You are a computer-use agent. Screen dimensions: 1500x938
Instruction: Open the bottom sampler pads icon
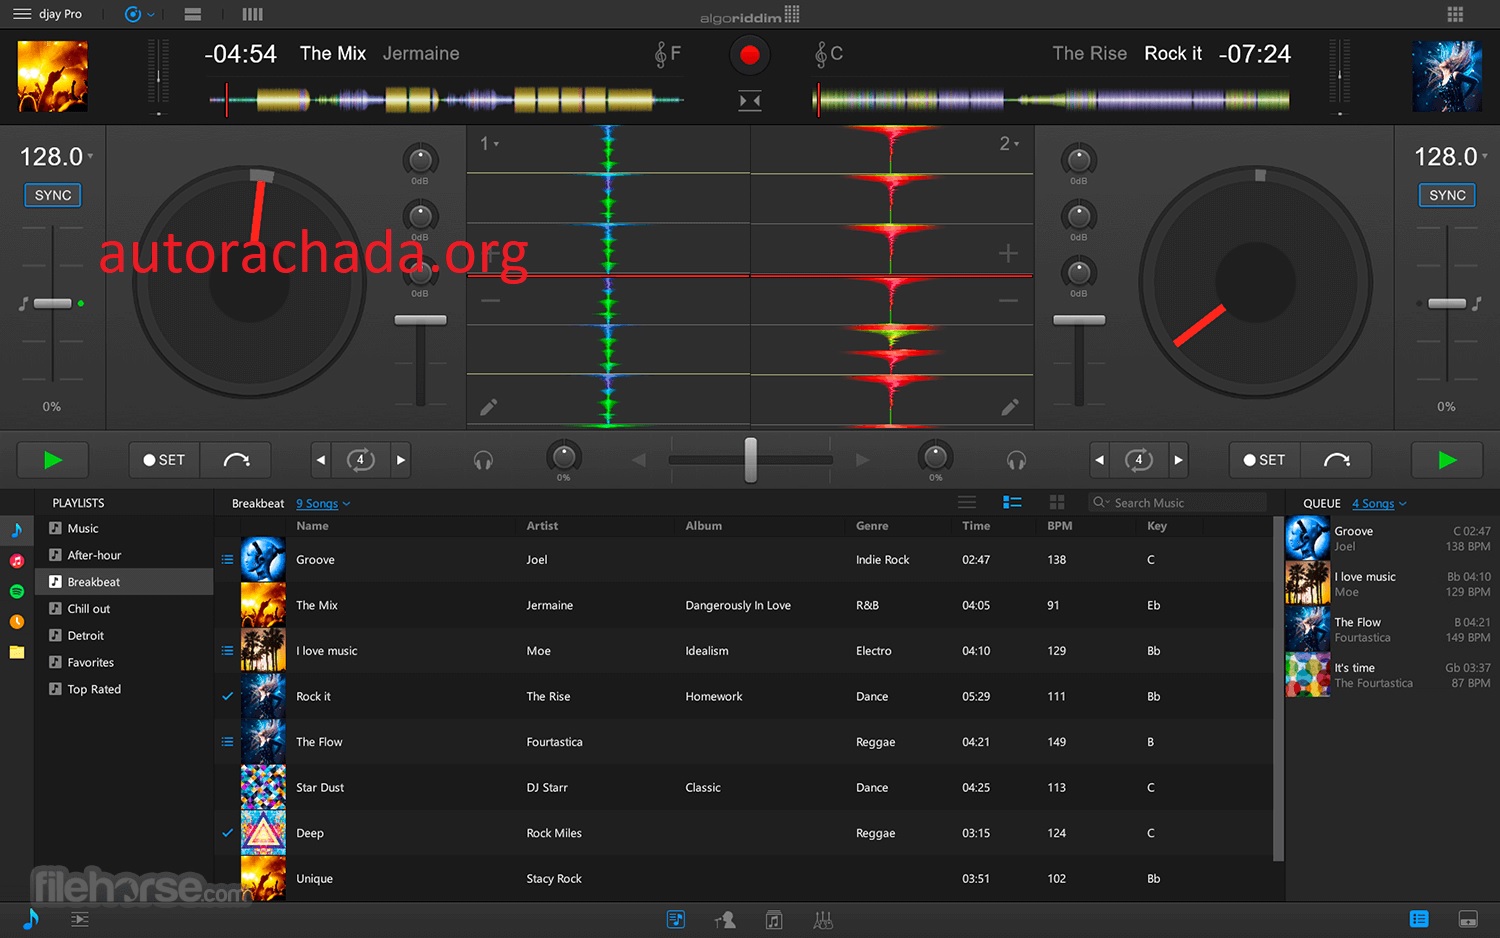[725, 919]
